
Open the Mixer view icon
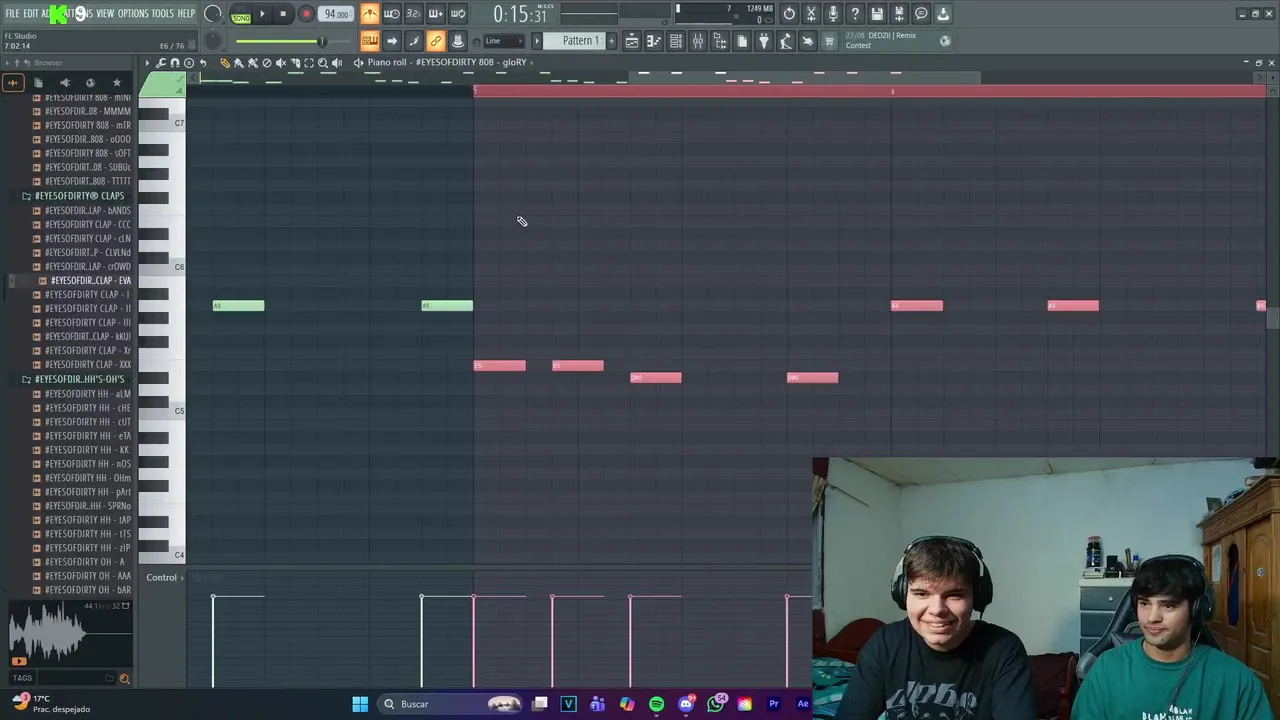click(x=698, y=41)
